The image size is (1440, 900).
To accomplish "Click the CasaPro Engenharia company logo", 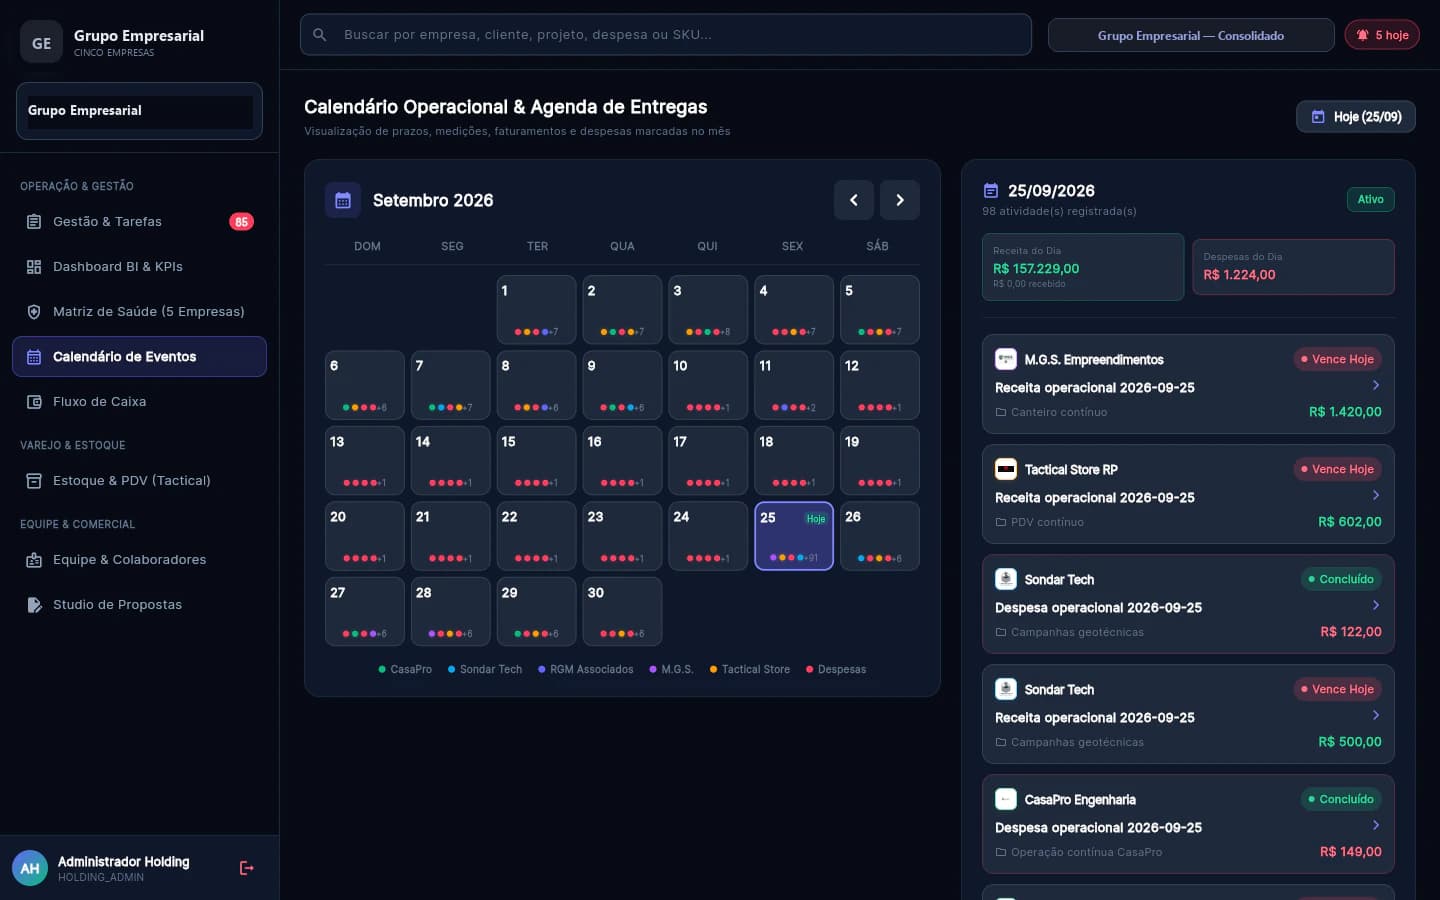I will pos(1006,799).
